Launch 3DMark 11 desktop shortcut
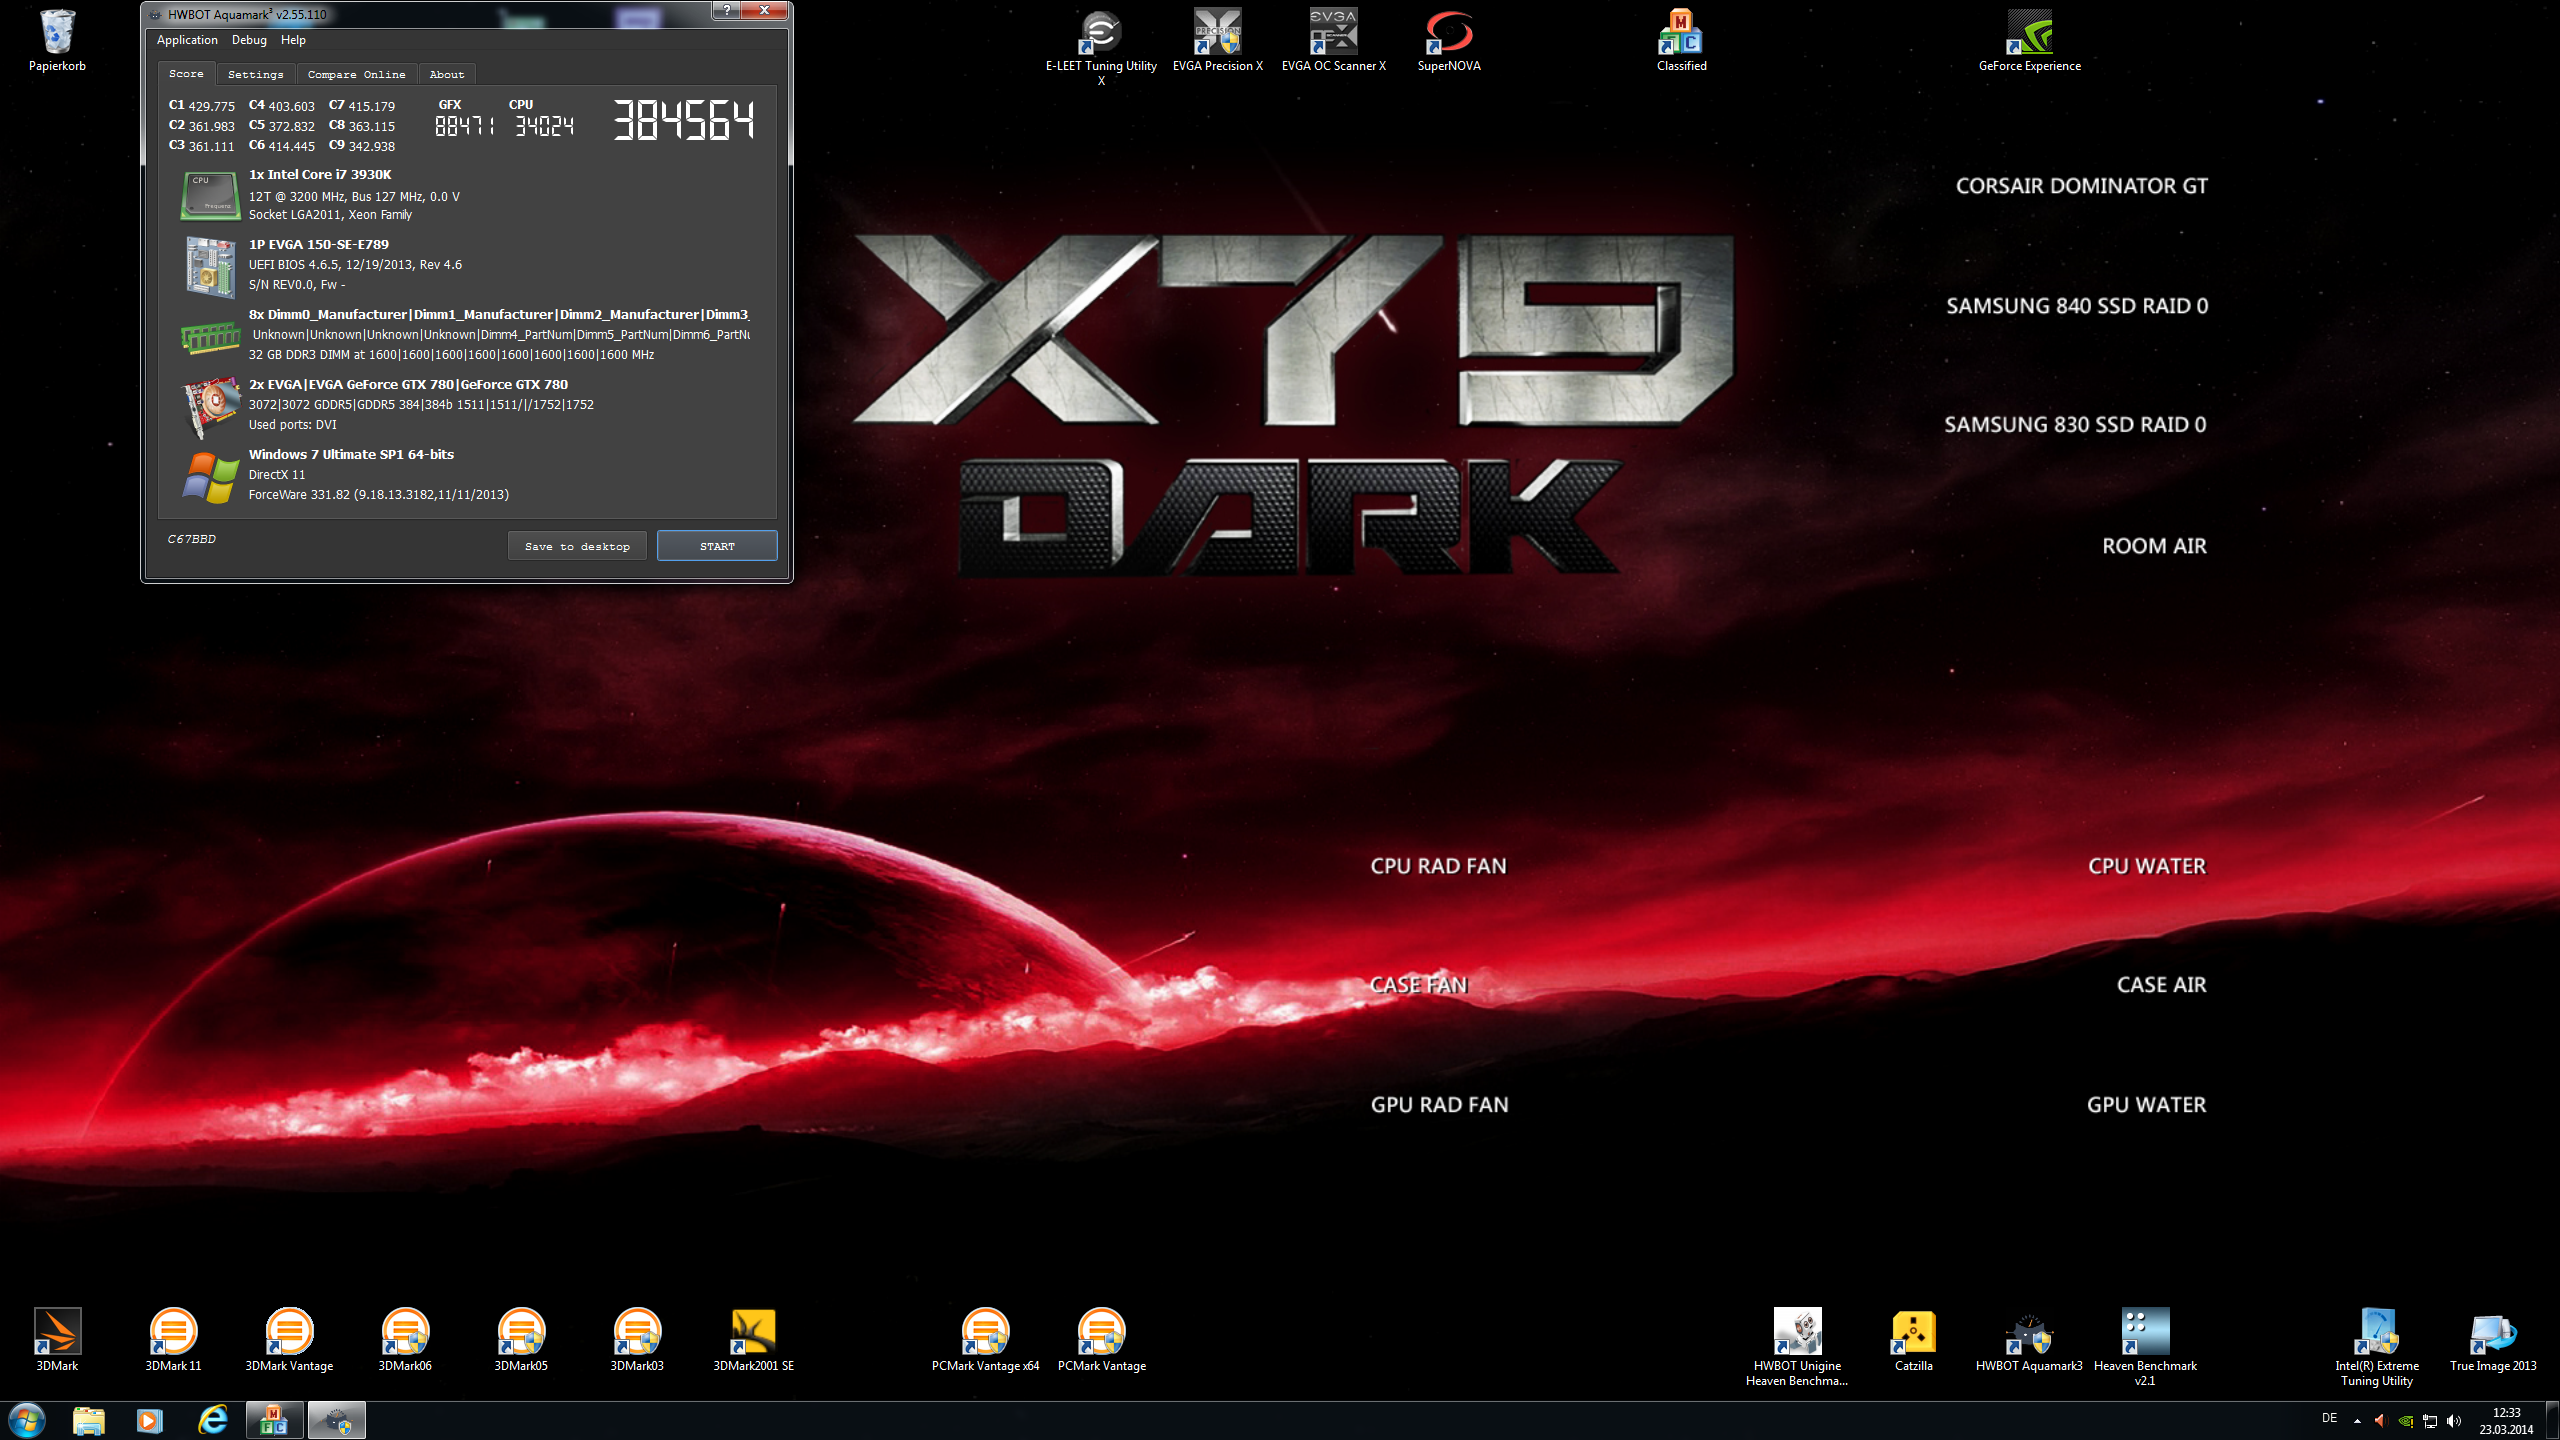The image size is (2560, 1440). 173,1340
